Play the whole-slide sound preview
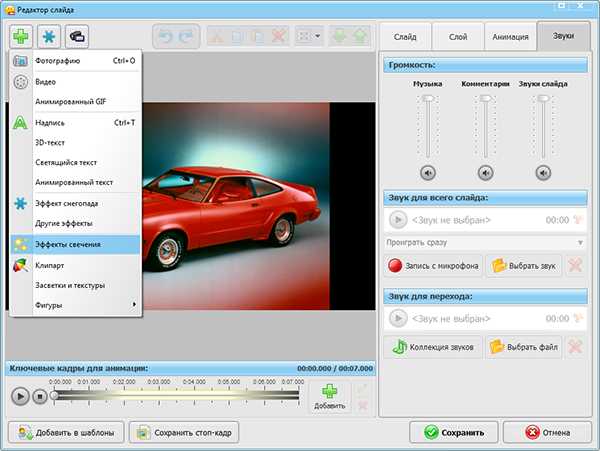Image resolution: width=600 pixels, height=451 pixels. click(x=398, y=220)
